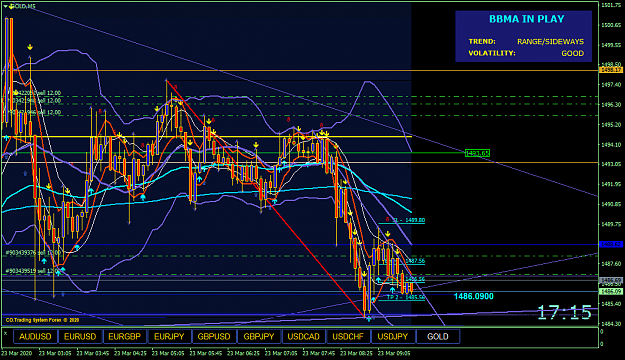Close symbol panel with small x
Viewport: 625px width, 360px height.
point(6,333)
